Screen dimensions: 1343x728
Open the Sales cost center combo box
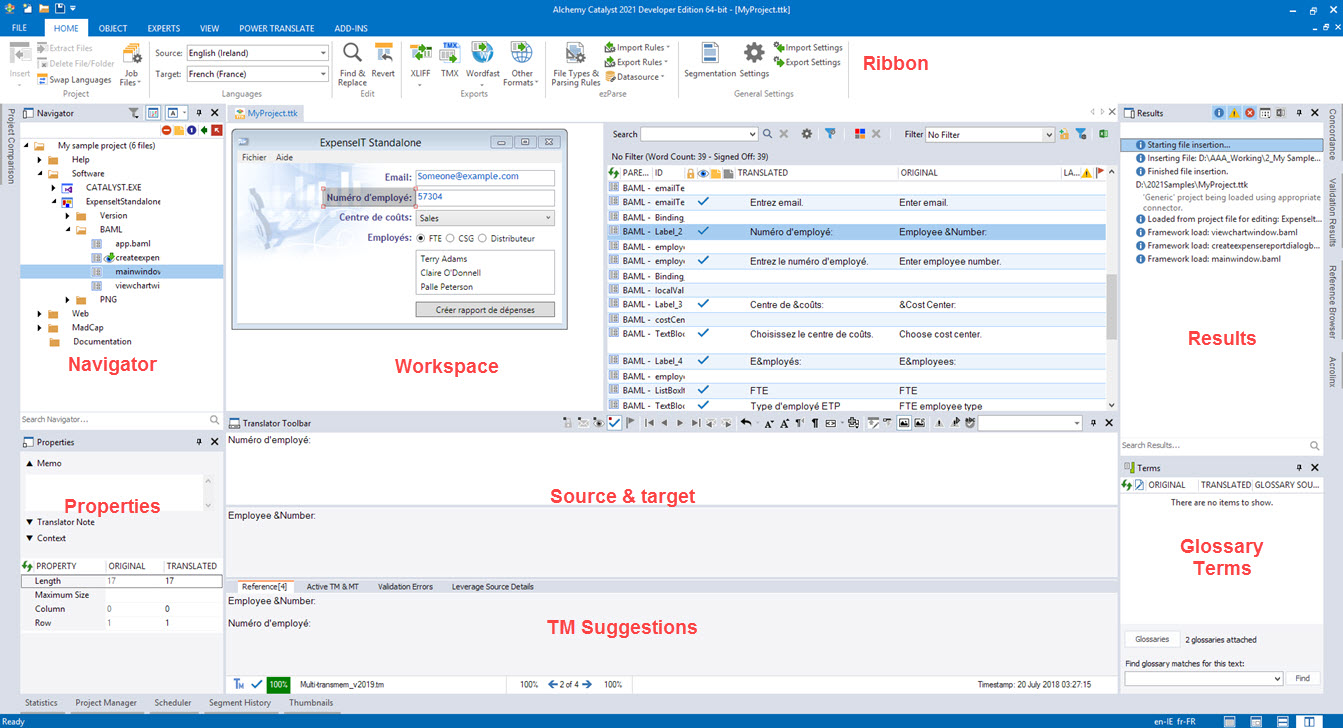[485, 218]
